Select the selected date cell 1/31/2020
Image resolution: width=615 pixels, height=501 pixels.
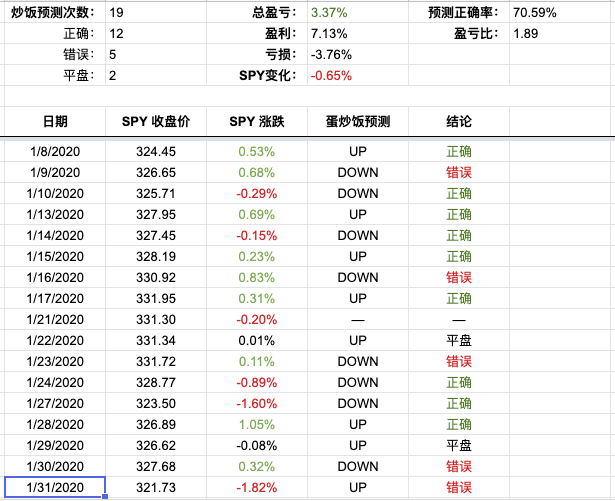tap(55, 487)
